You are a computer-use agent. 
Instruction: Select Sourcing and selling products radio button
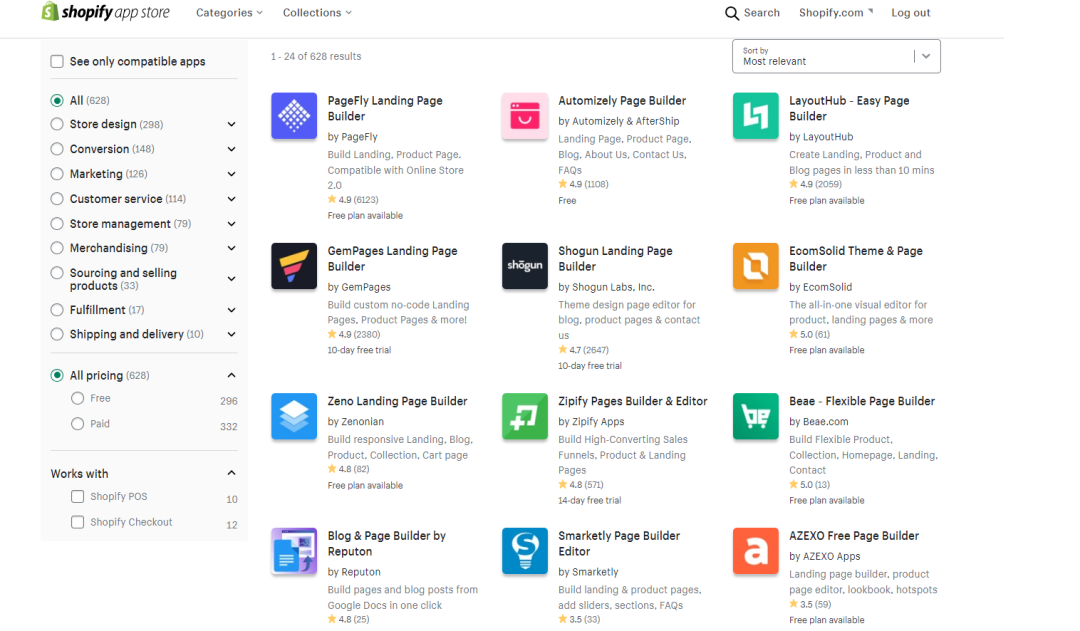click(57, 273)
